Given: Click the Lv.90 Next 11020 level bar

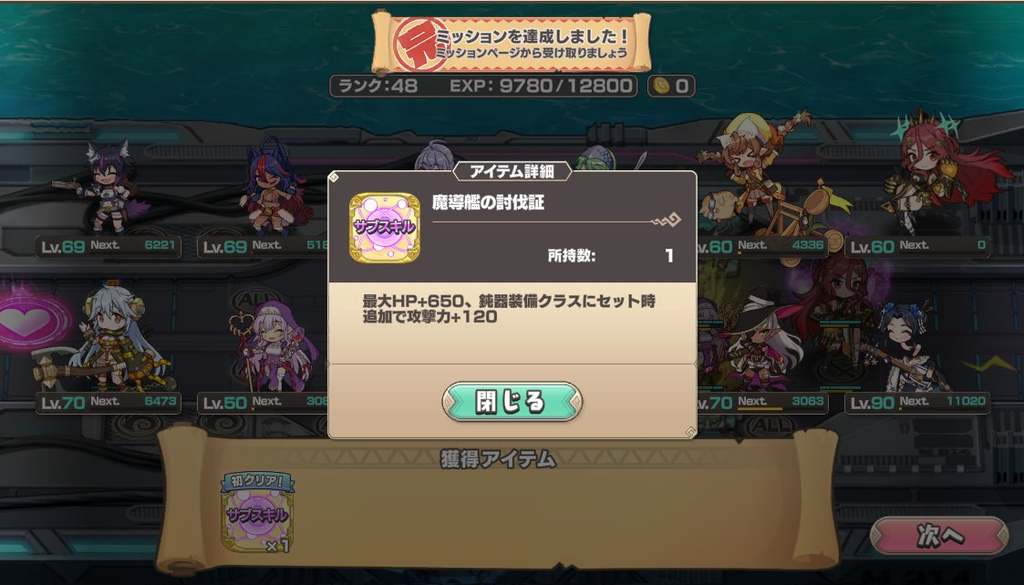Looking at the screenshot, I should click(917, 402).
